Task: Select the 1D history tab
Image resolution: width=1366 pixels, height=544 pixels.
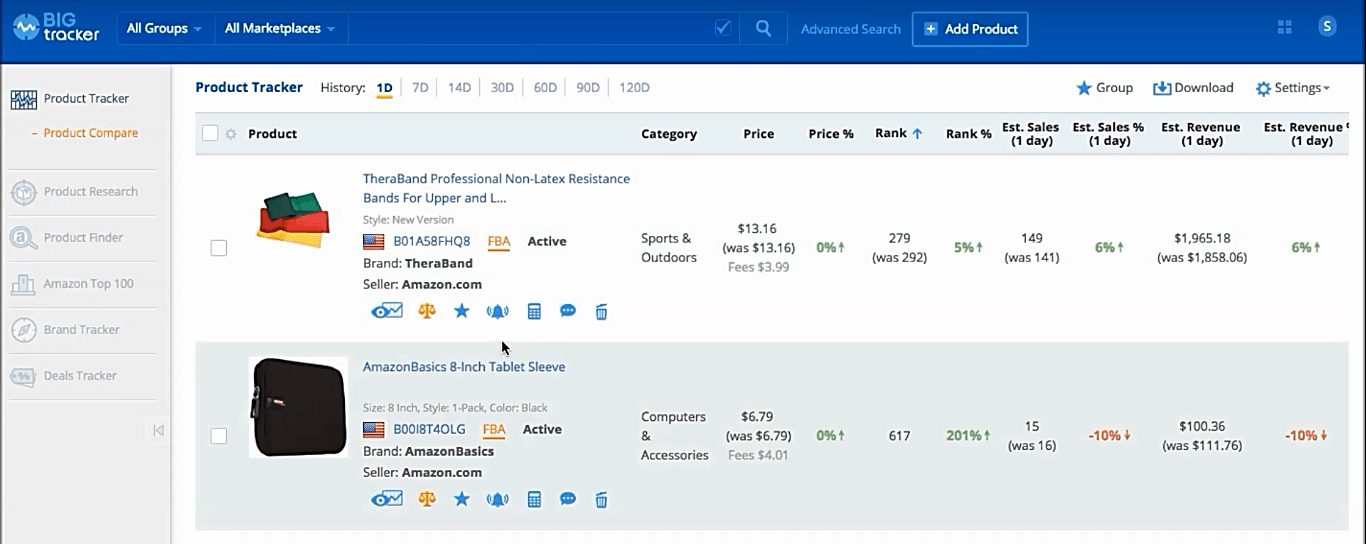Action: (384, 88)
